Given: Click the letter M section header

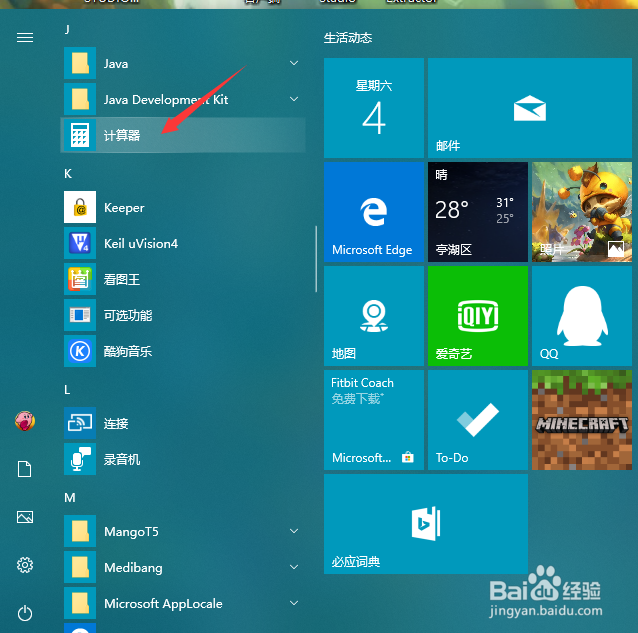Looking at the screenshot, I should pos(70,498).
